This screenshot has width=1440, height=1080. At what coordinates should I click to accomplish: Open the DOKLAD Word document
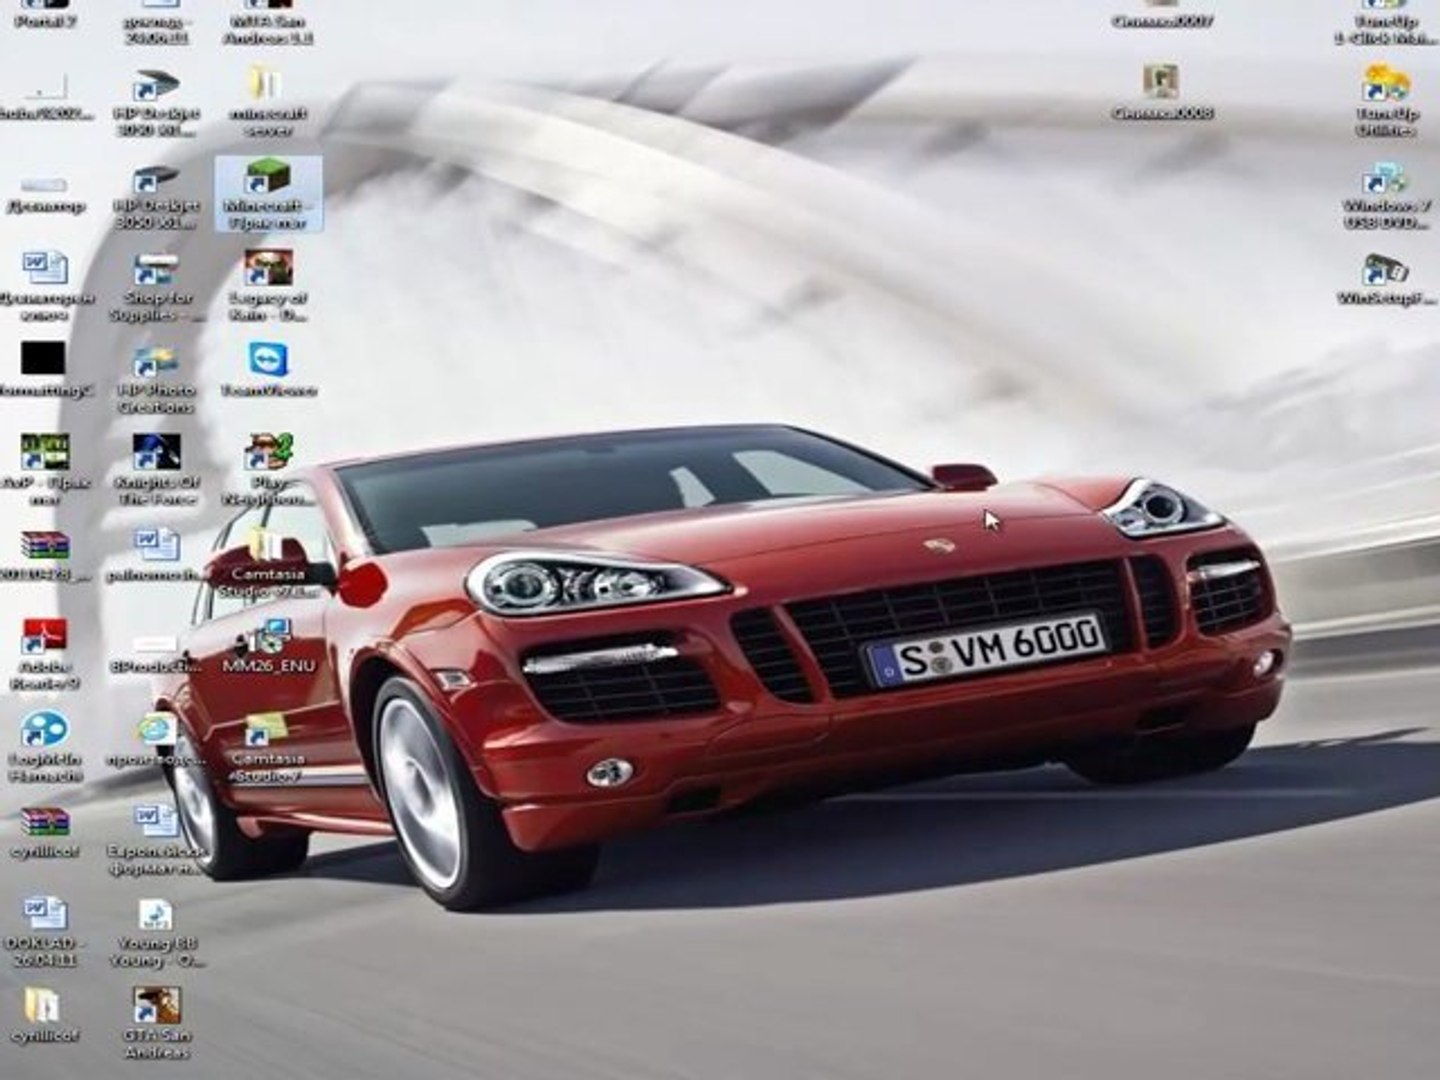[45, 933]
